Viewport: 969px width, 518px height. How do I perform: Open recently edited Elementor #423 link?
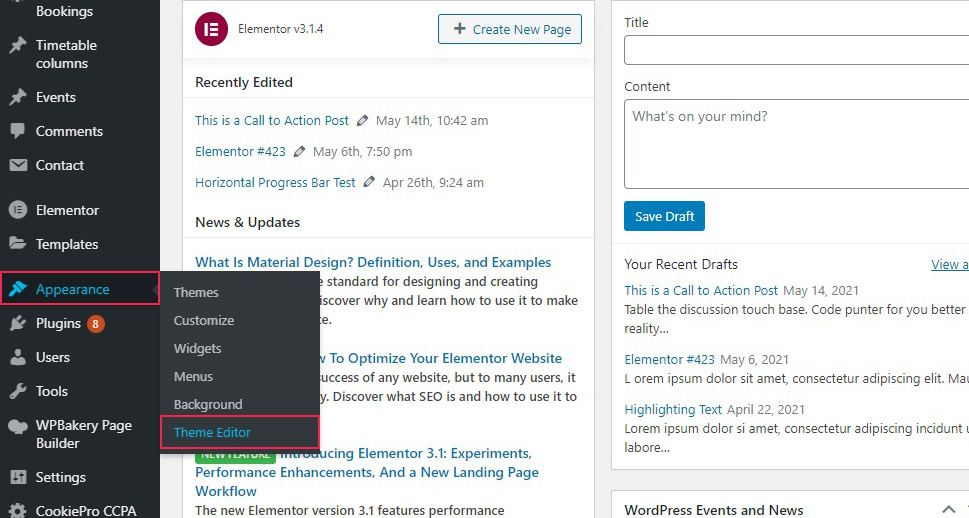tap(240, 151)
